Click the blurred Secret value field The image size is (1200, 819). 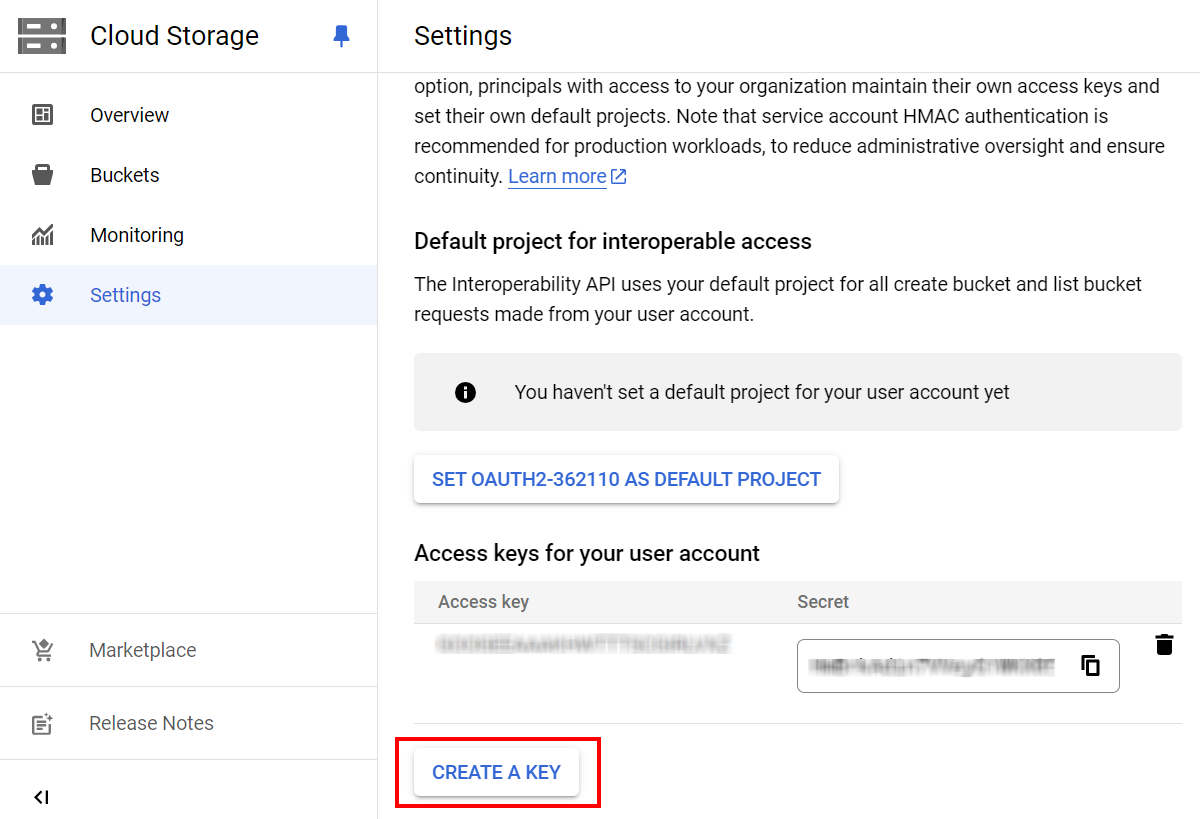[932, 666]
